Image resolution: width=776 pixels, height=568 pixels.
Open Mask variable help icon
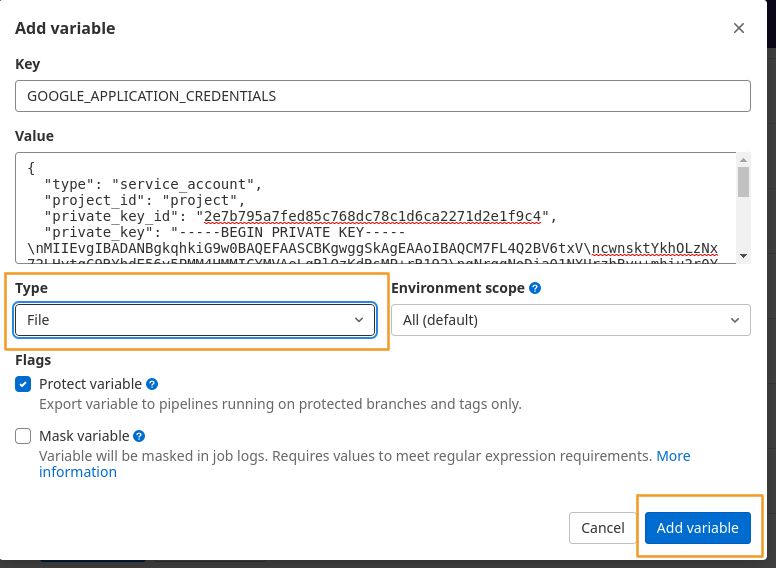(x=140, y=436)
